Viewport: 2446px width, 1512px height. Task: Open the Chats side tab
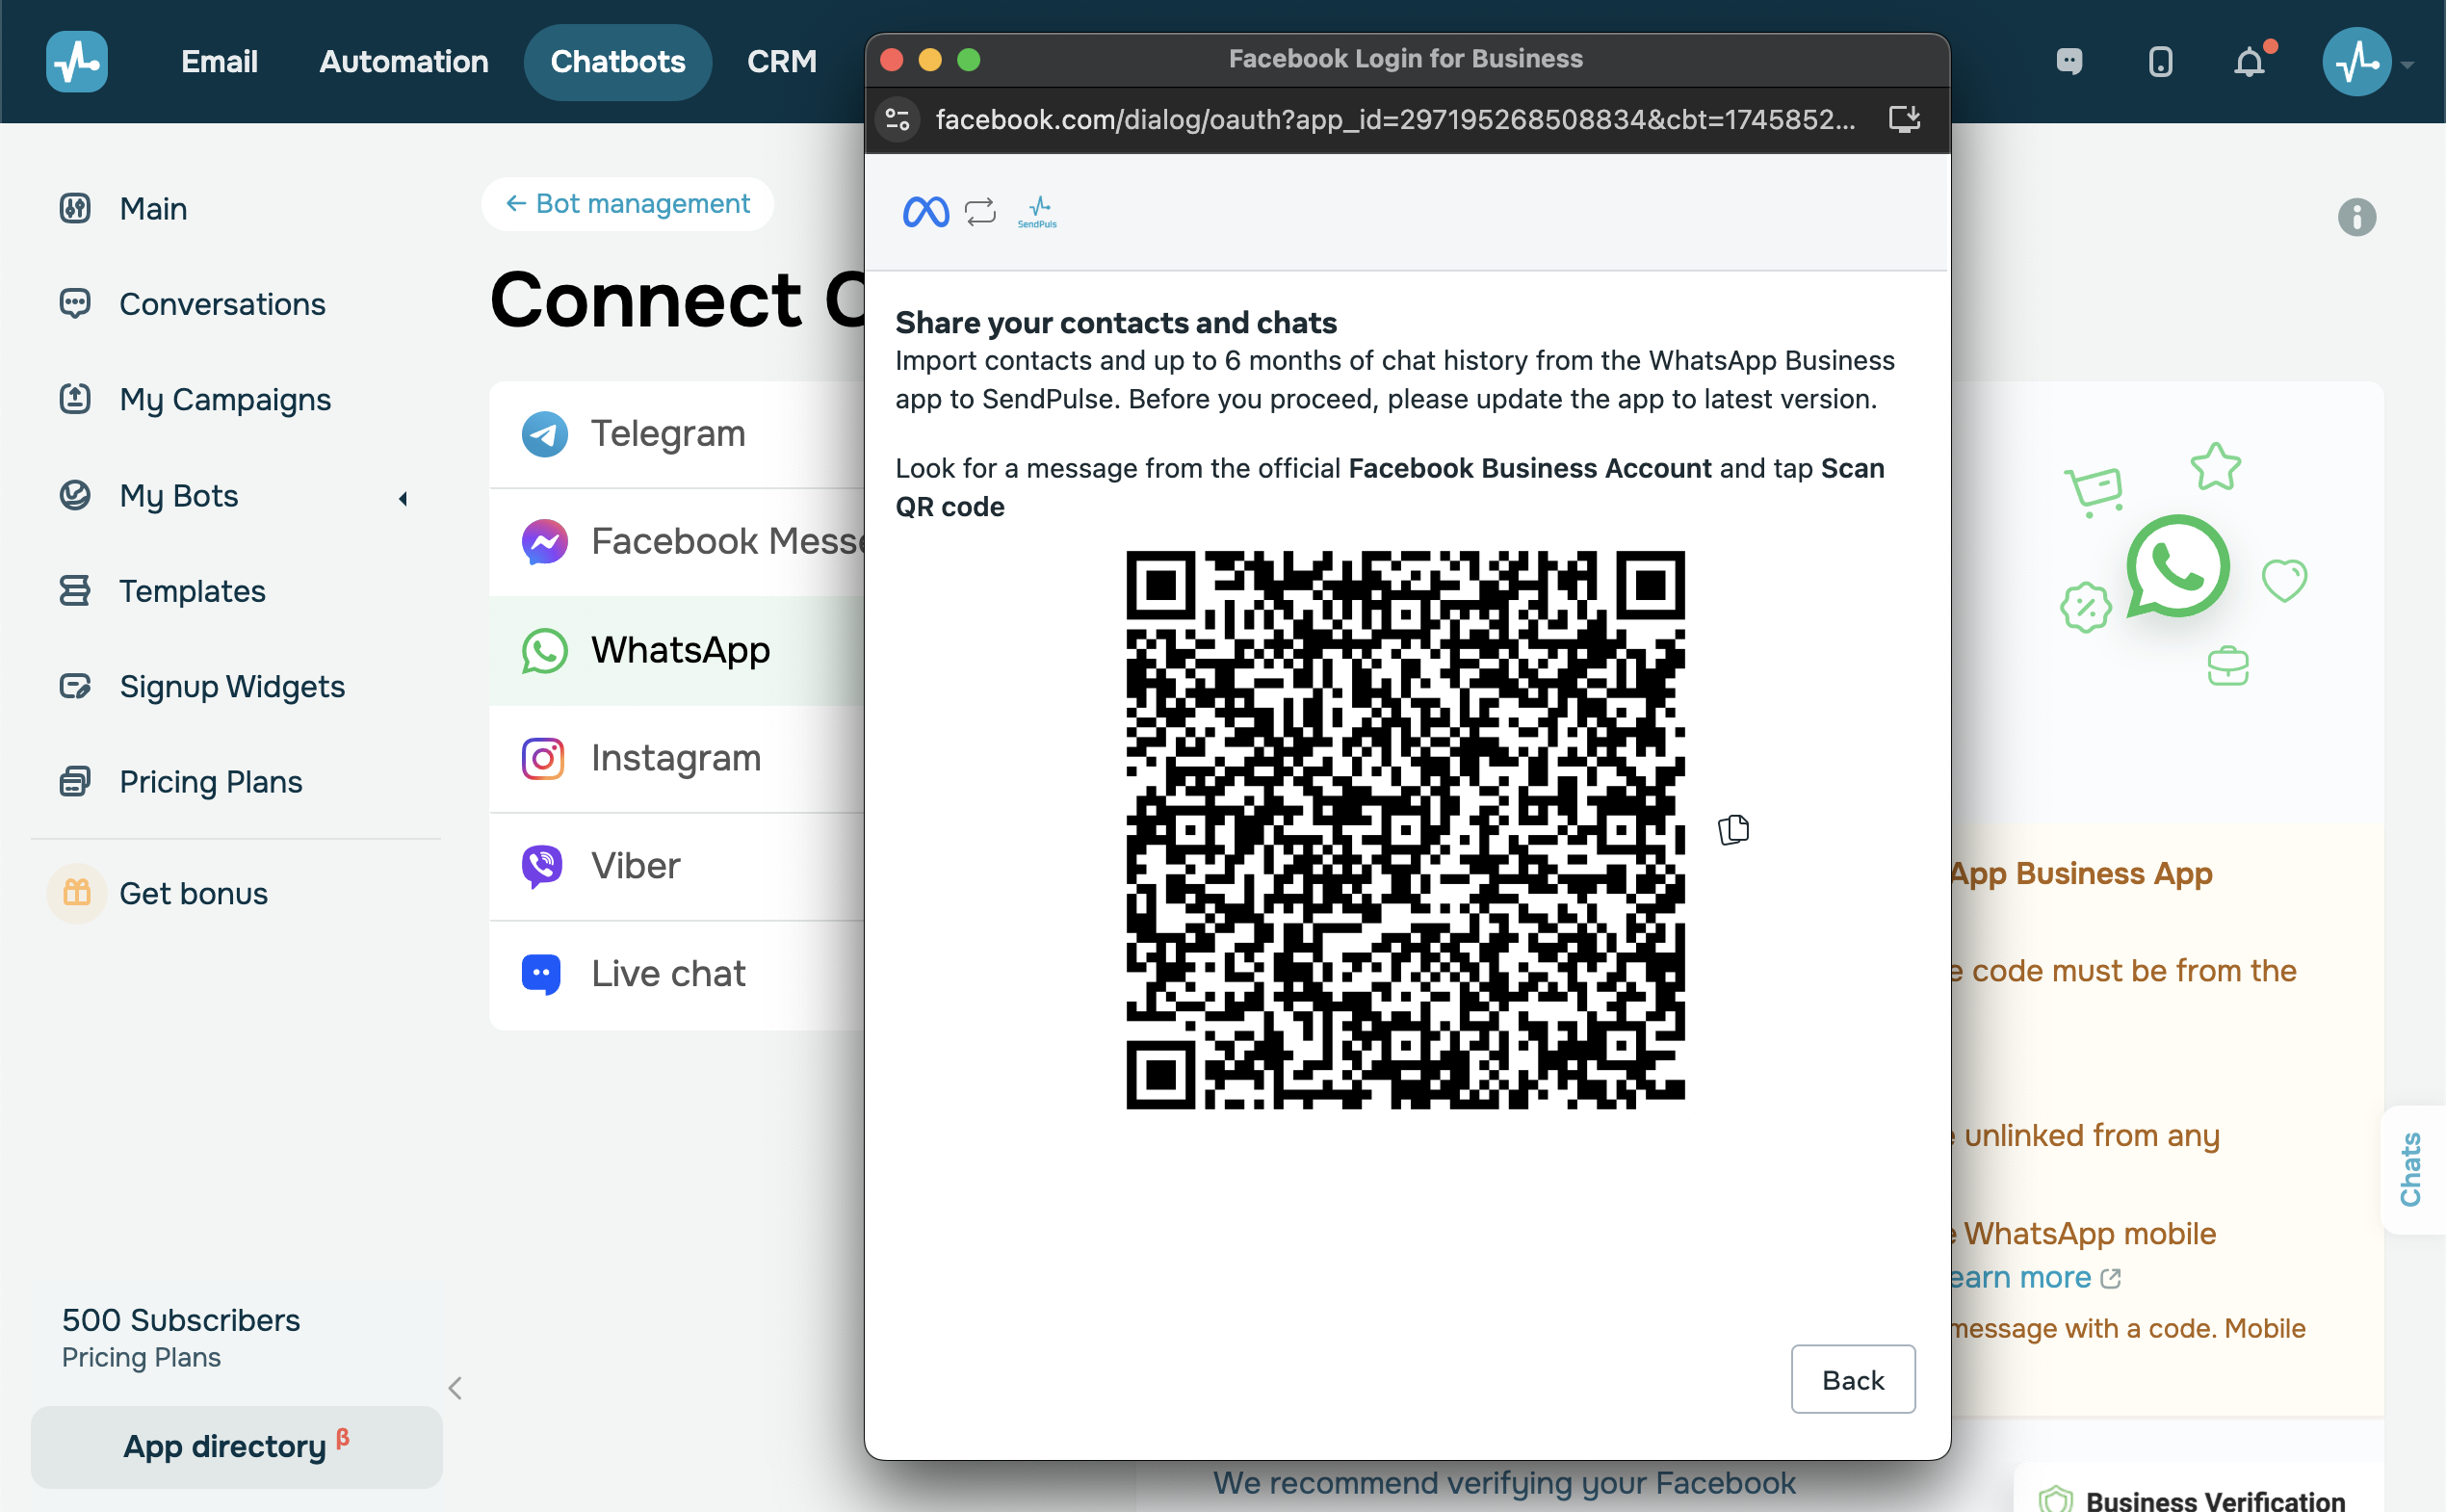tap(2412, 1169)
